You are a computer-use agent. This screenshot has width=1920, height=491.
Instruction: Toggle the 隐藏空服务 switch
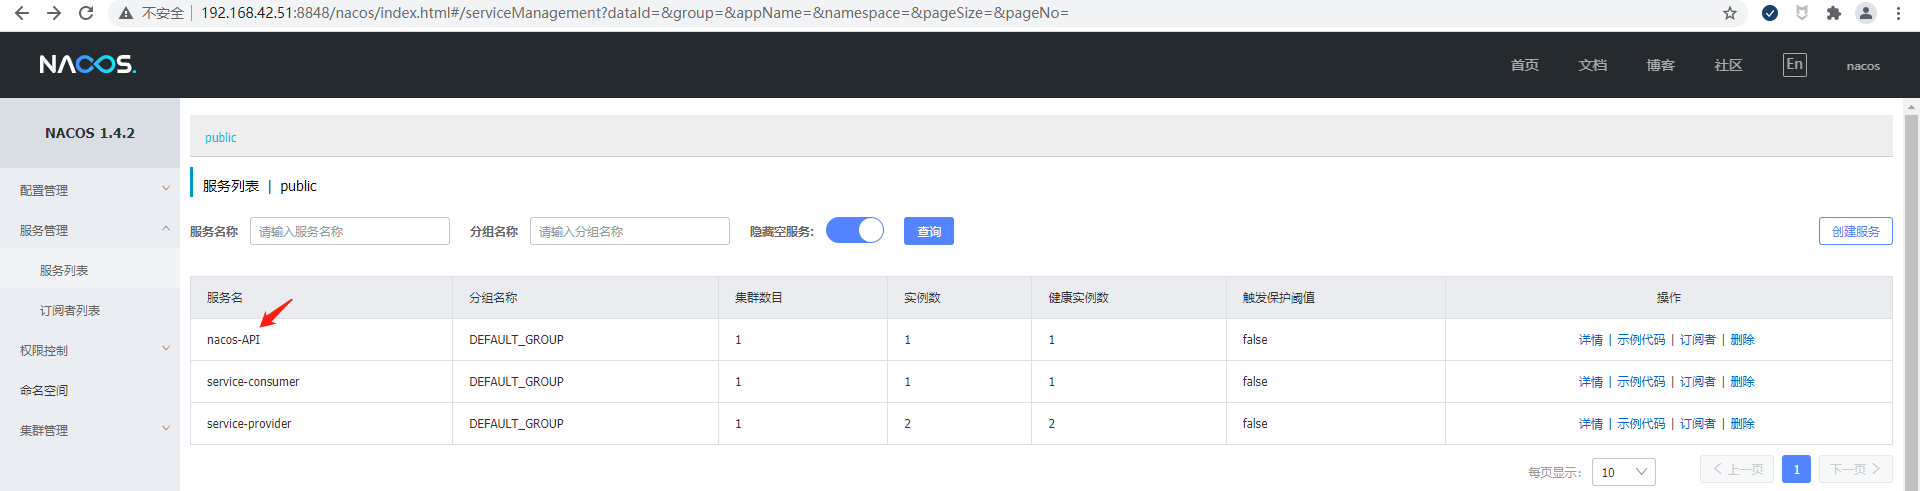pos(855,231)
